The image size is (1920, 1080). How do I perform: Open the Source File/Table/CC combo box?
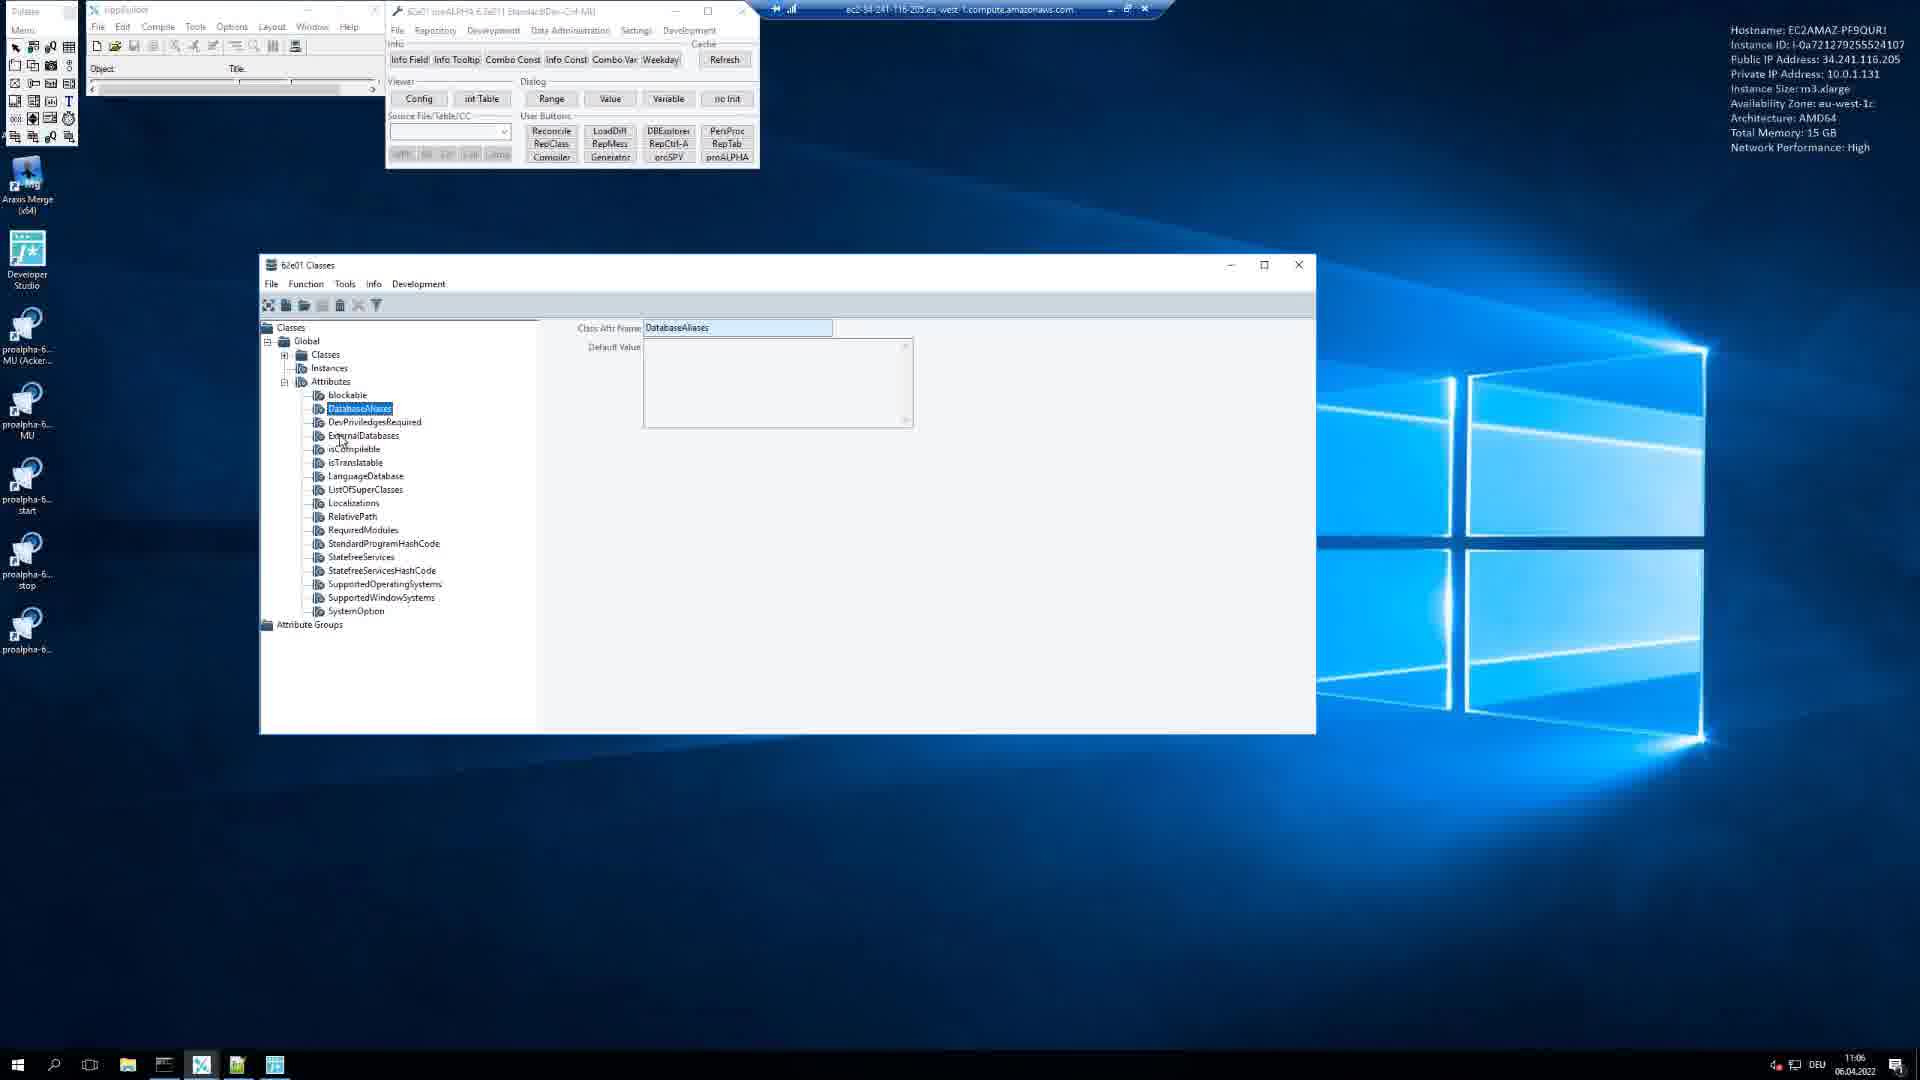pos(504,132)
